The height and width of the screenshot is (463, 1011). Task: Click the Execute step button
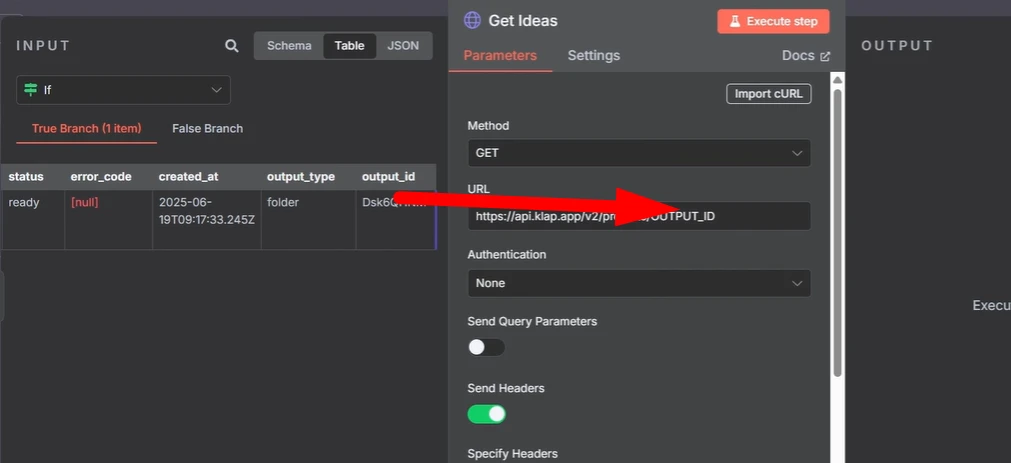tap(773, 21)
